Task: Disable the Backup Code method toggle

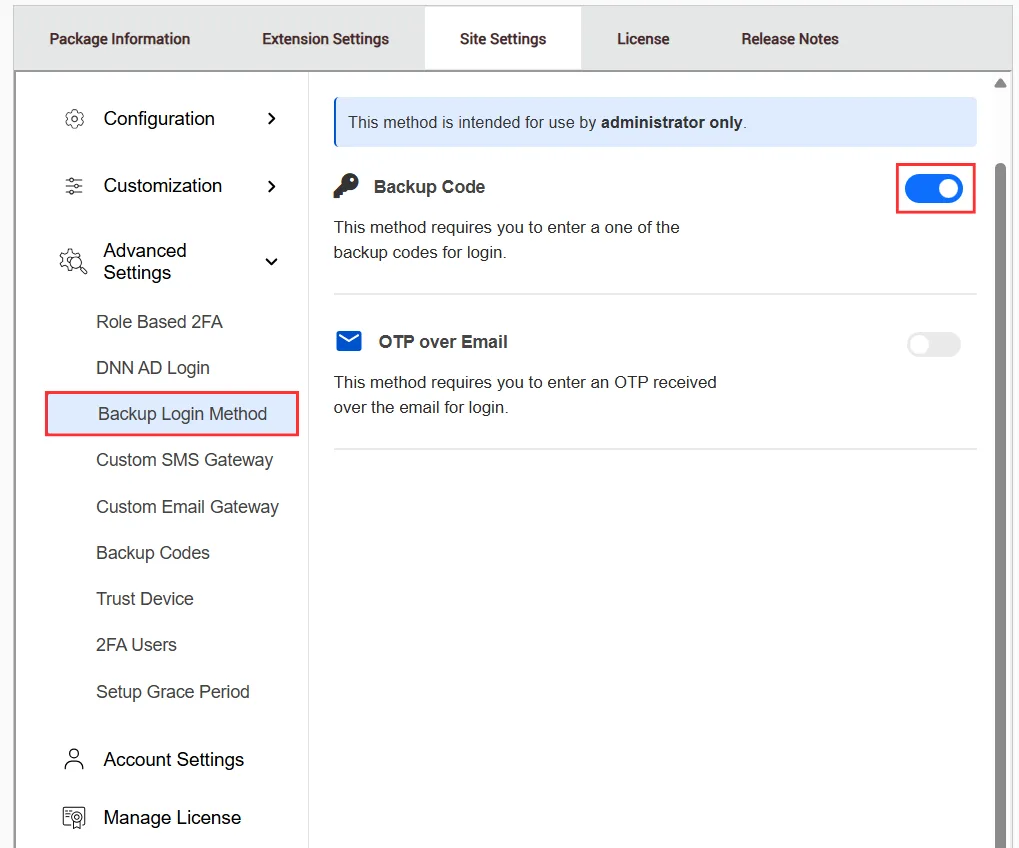Action: (x=934, y=188)
